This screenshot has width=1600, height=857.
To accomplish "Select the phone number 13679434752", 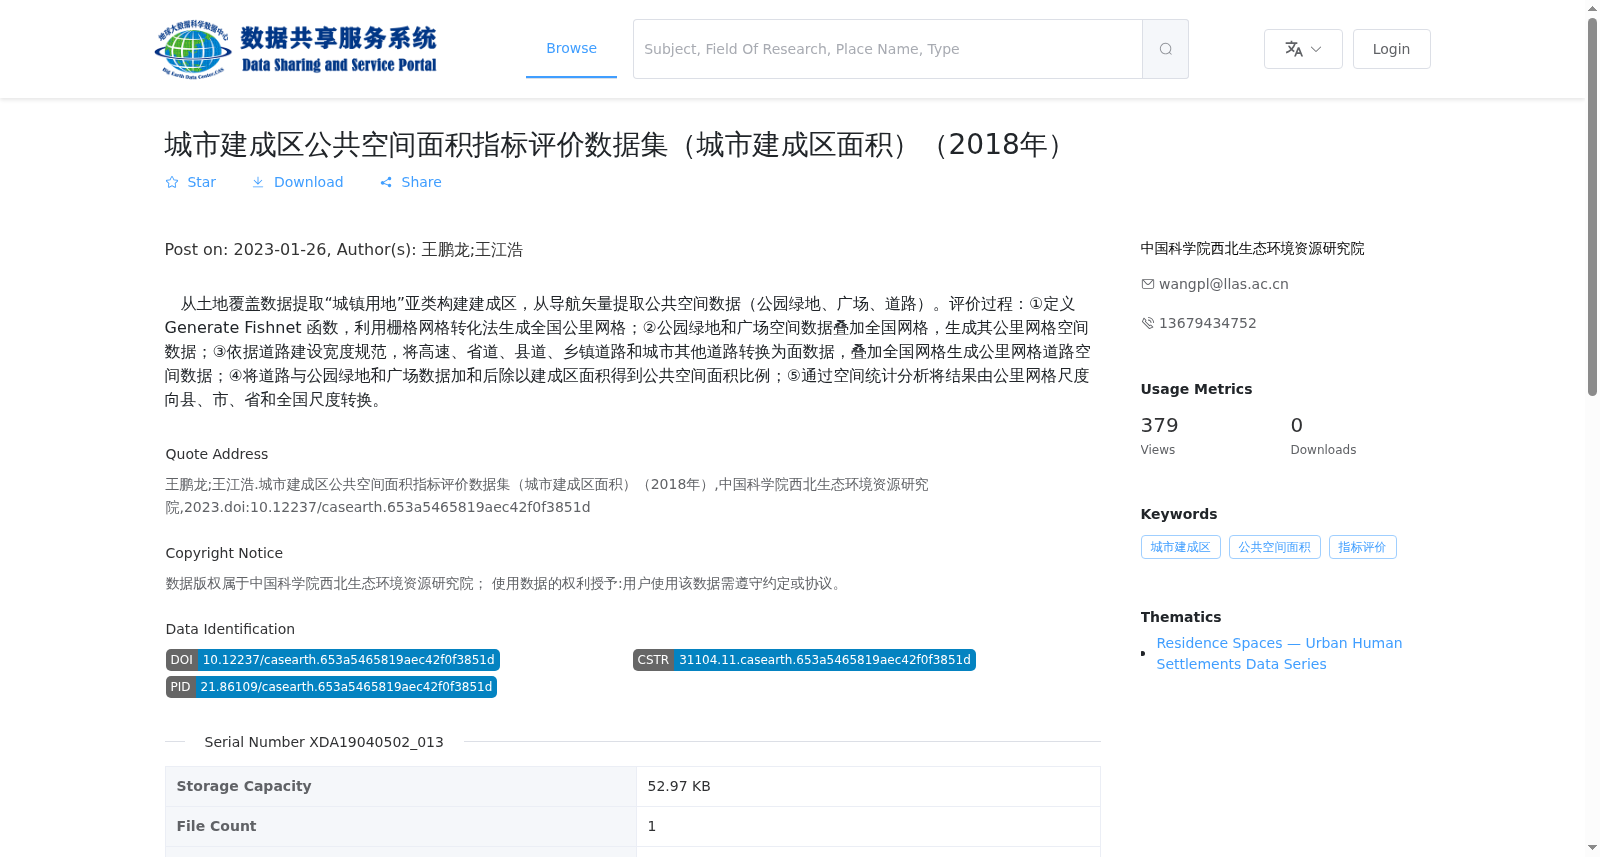I will (1208, 323).
